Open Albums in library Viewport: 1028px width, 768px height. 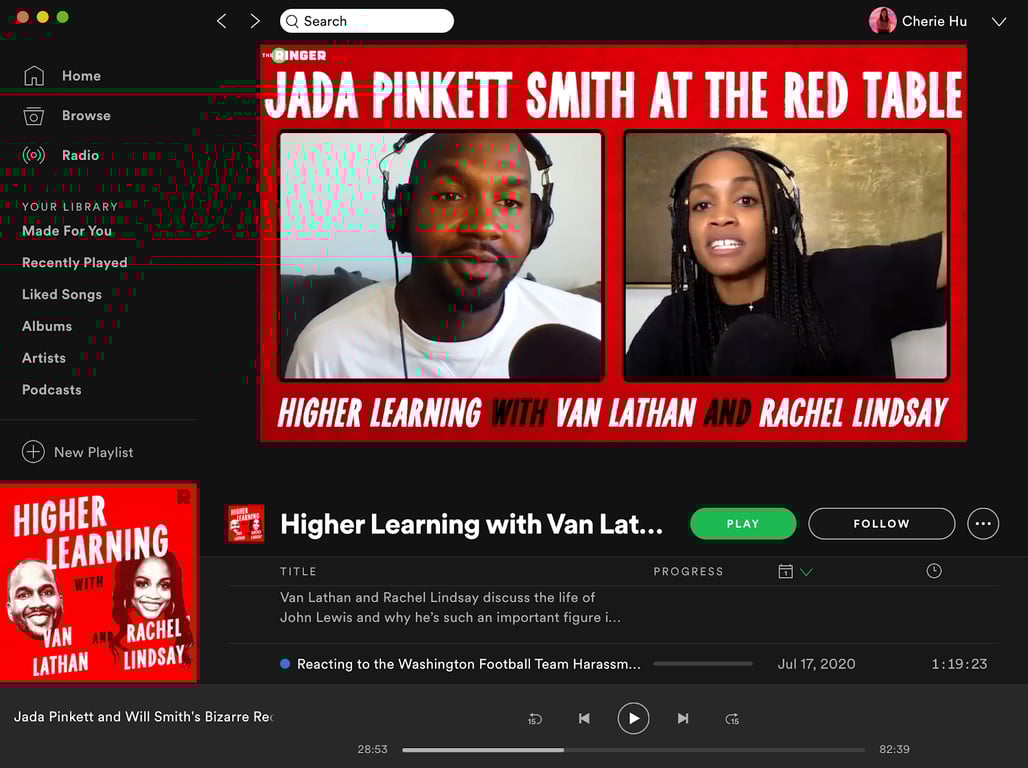47,326
